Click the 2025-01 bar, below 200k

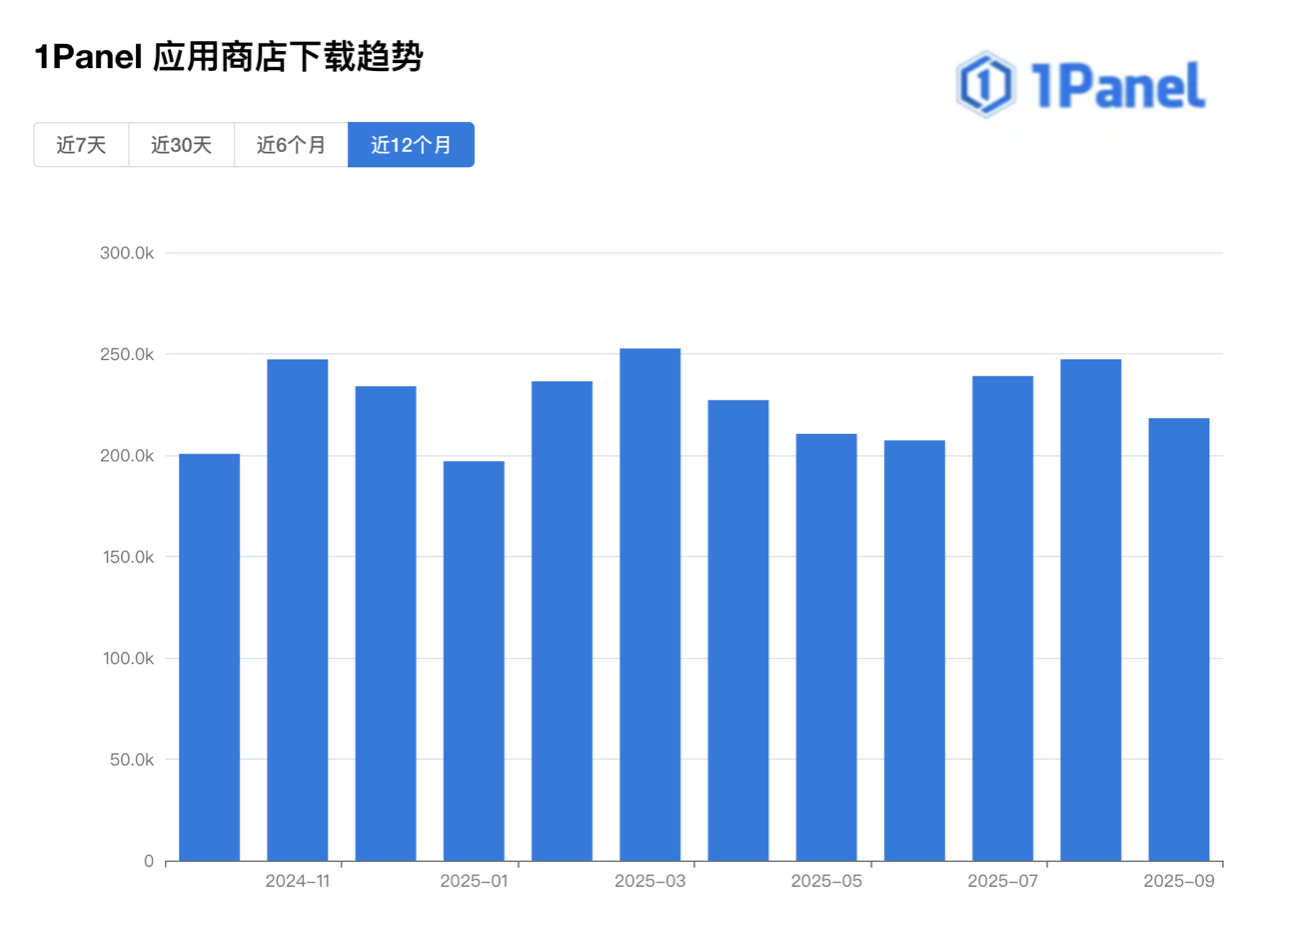point(474,660)
